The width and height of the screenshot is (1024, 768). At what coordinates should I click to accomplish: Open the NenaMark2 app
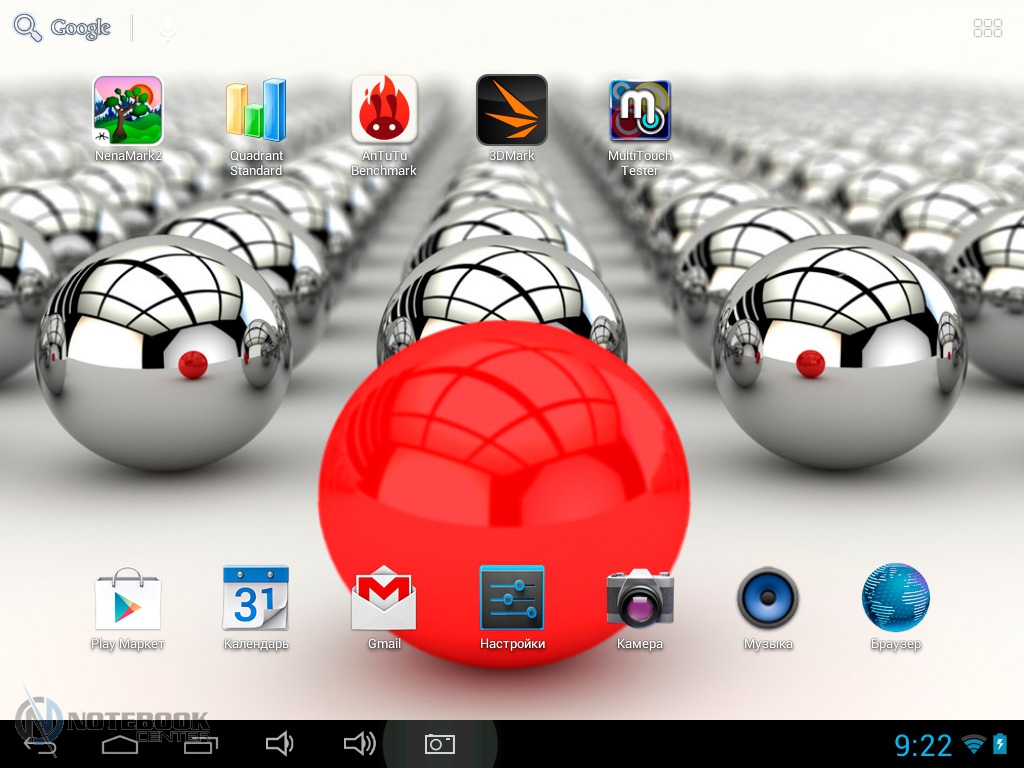point(128,111)
